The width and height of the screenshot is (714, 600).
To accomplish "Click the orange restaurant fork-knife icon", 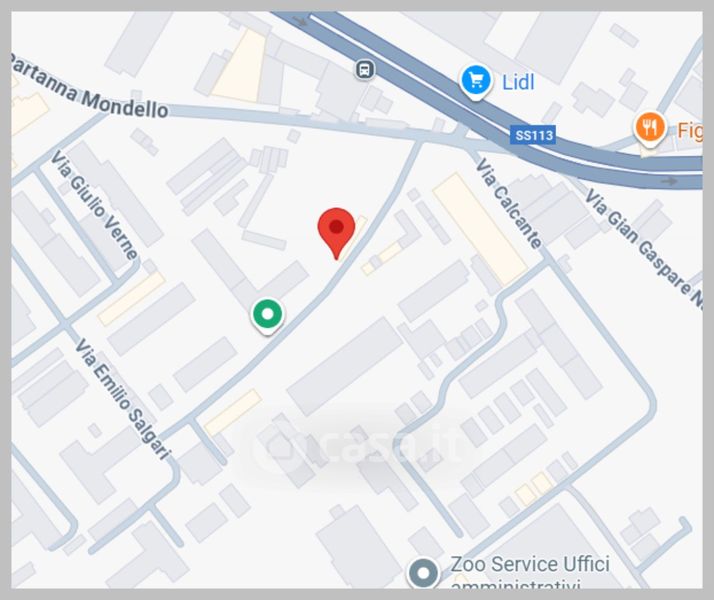I will tap(650, 129).
